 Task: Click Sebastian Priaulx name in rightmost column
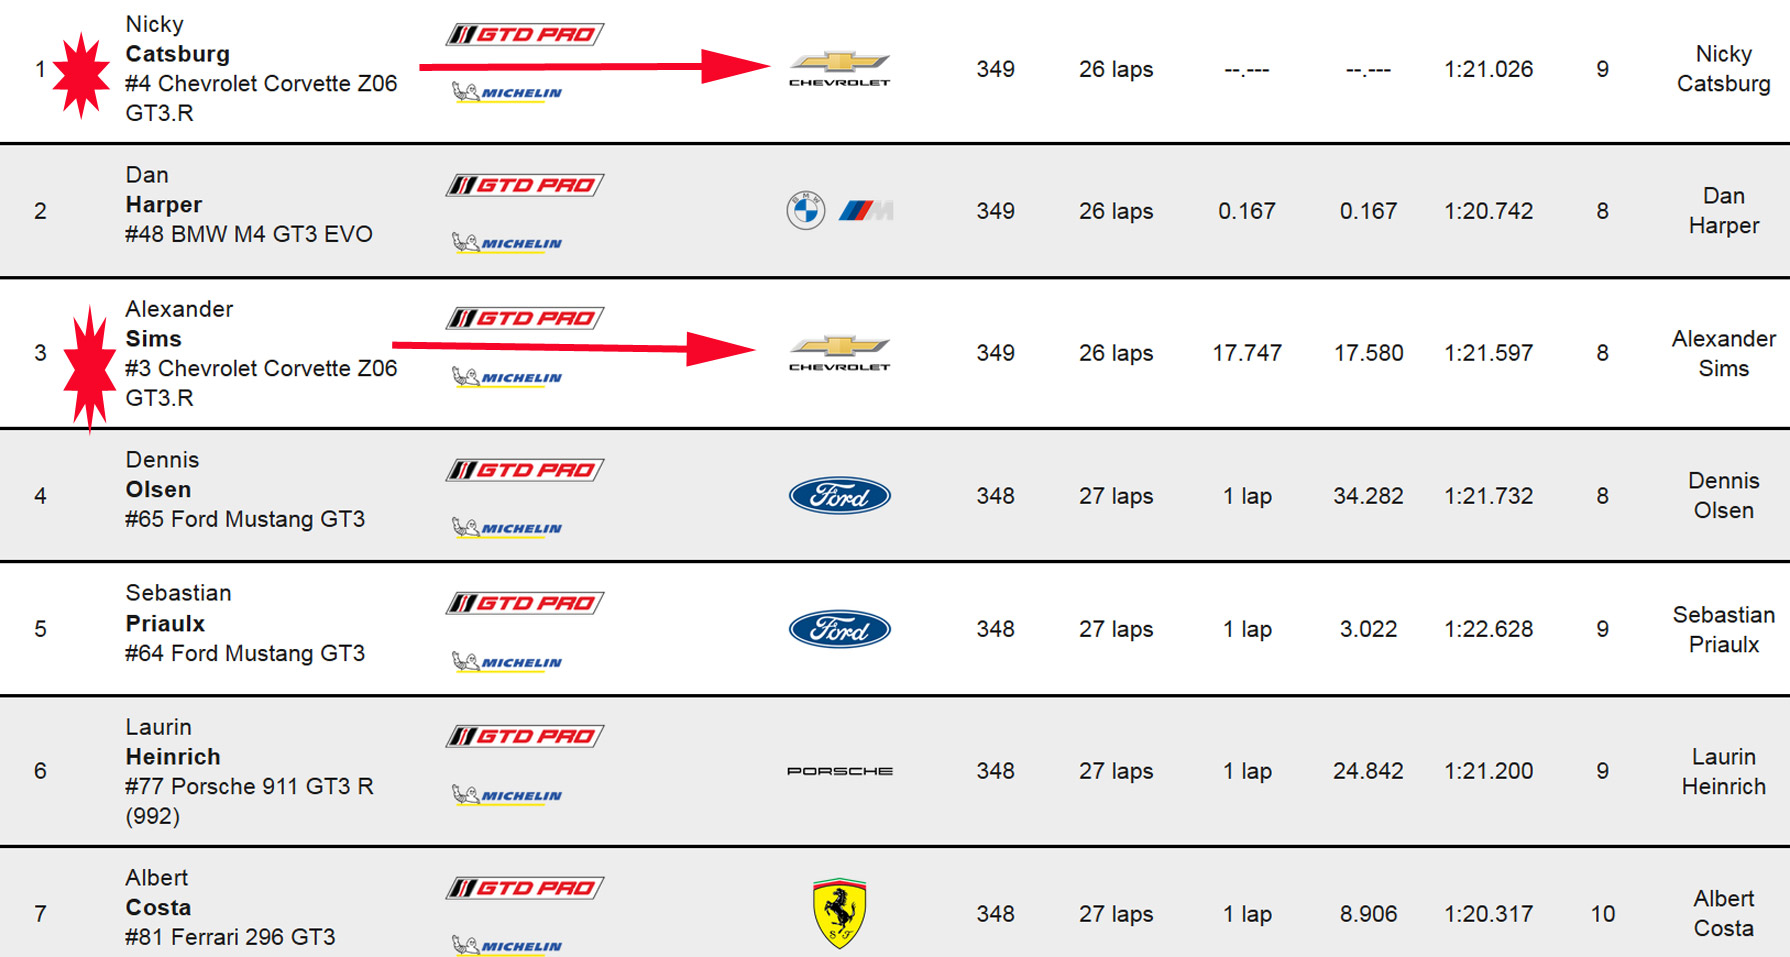(1723, 629)
